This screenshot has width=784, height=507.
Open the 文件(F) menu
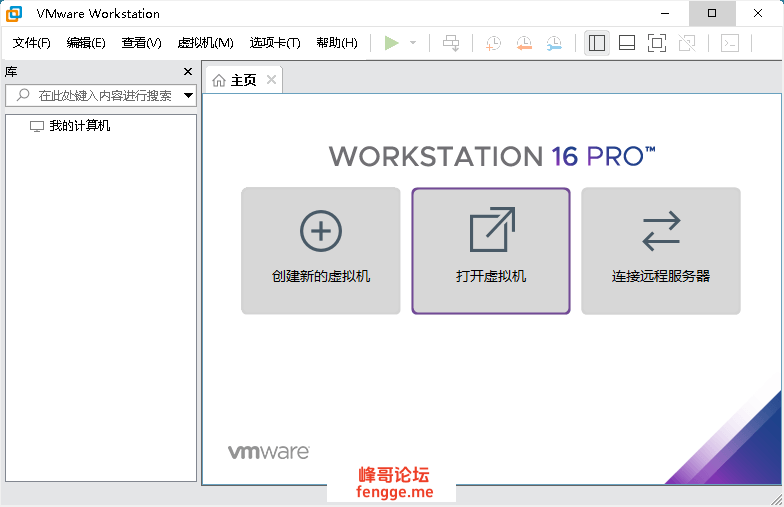32,43
